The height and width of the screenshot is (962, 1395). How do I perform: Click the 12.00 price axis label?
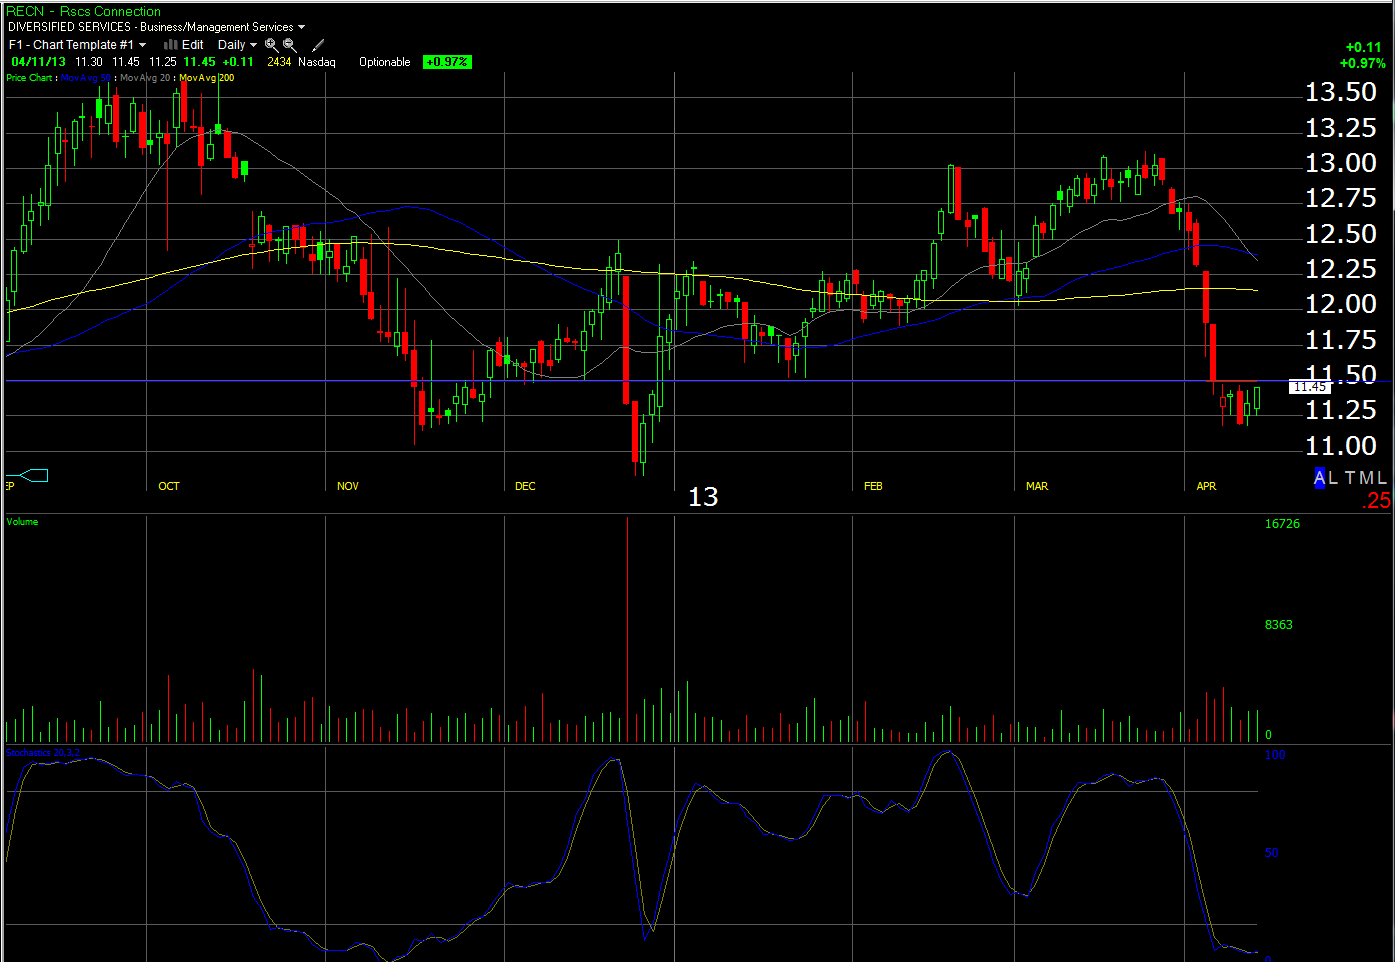(1341, 304)
